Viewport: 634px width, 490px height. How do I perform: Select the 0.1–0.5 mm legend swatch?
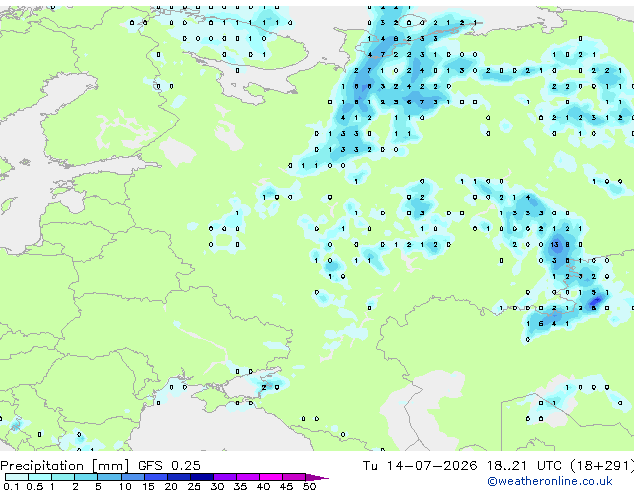(17, 477)
